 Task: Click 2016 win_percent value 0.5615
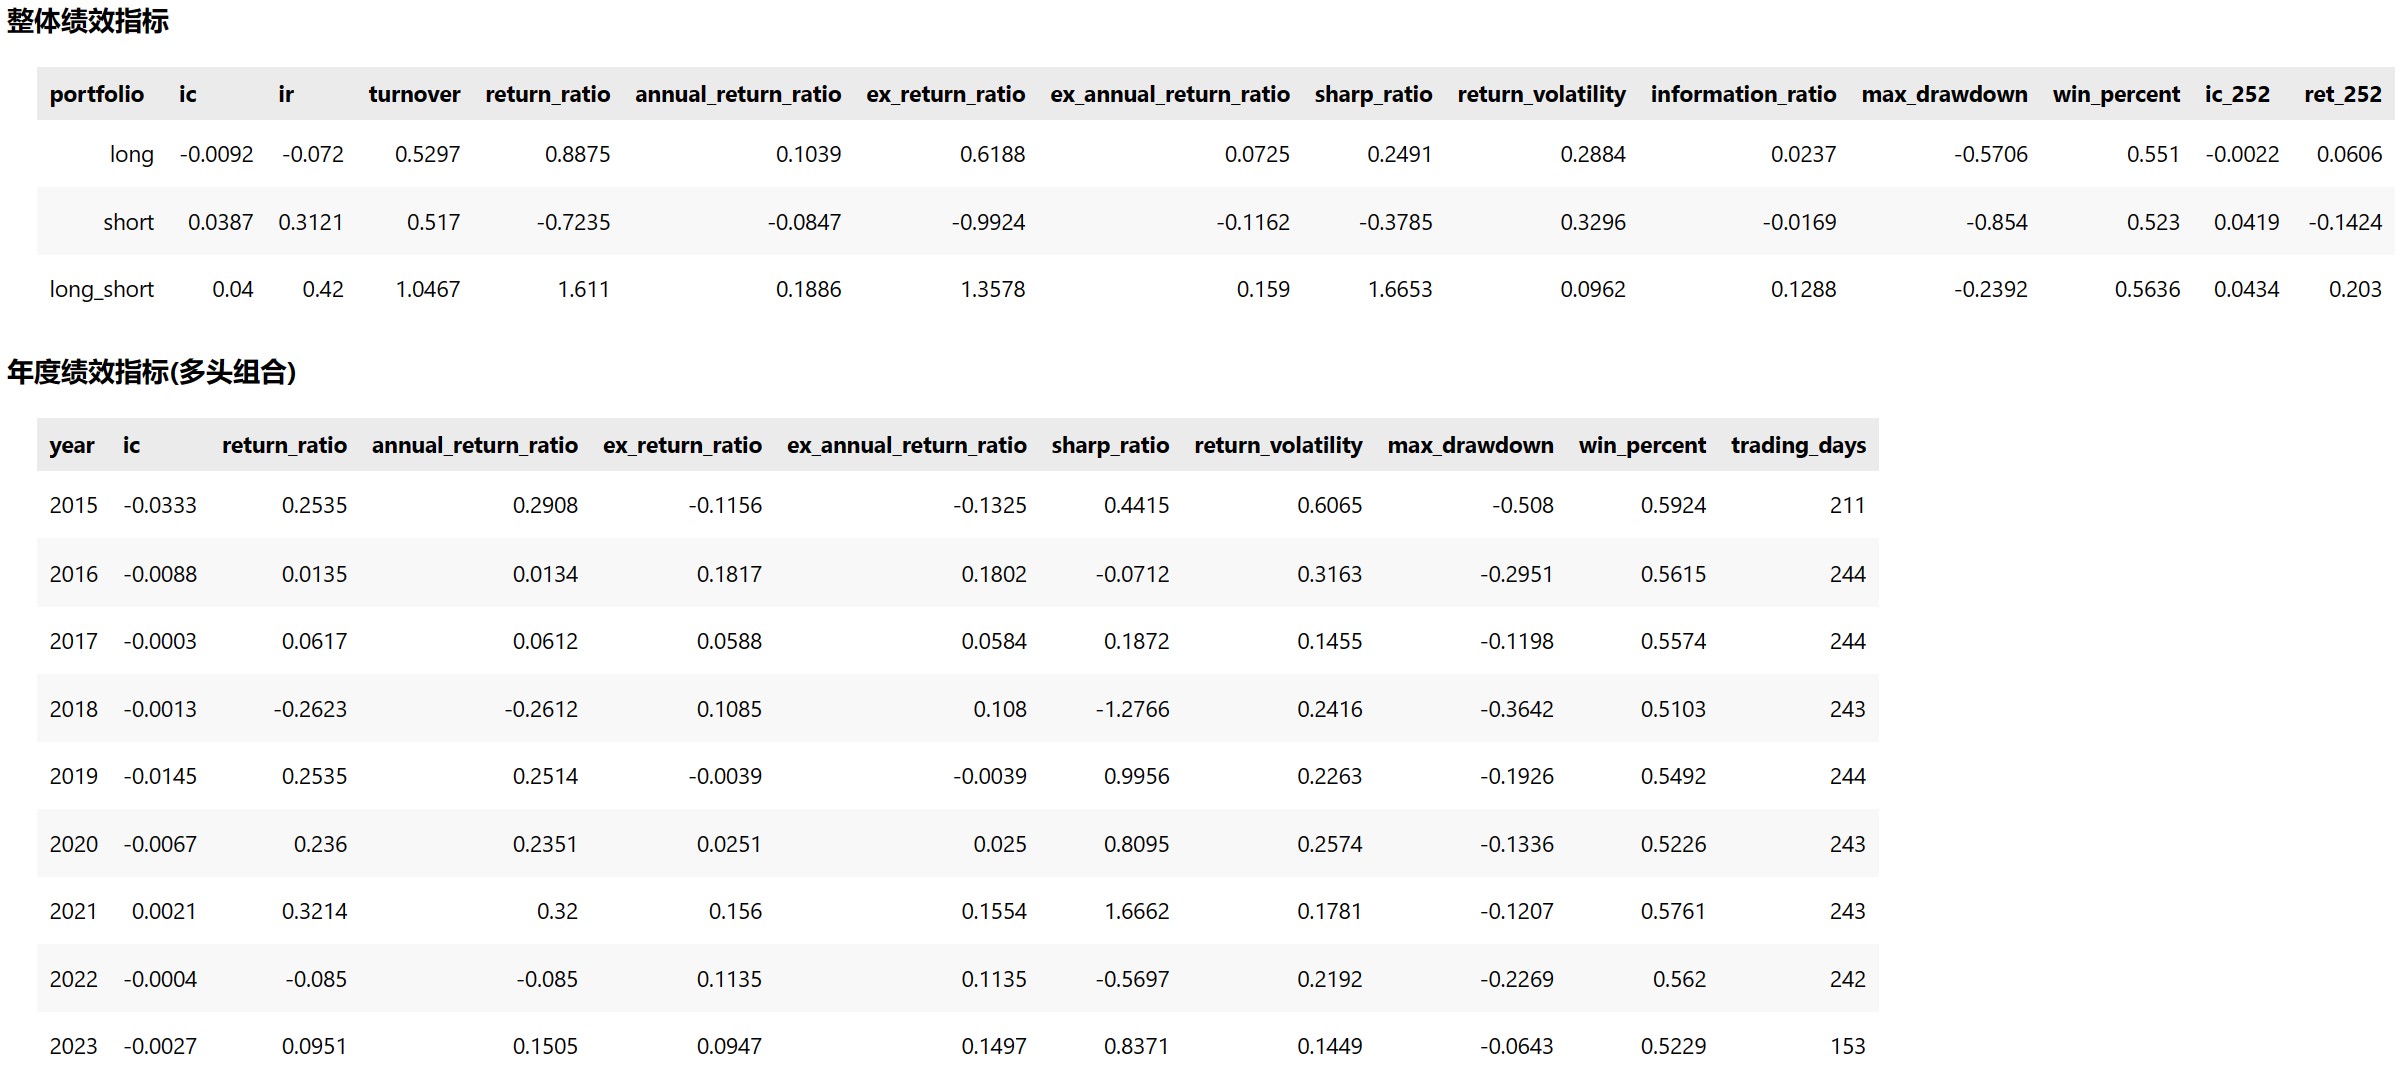1673,574
